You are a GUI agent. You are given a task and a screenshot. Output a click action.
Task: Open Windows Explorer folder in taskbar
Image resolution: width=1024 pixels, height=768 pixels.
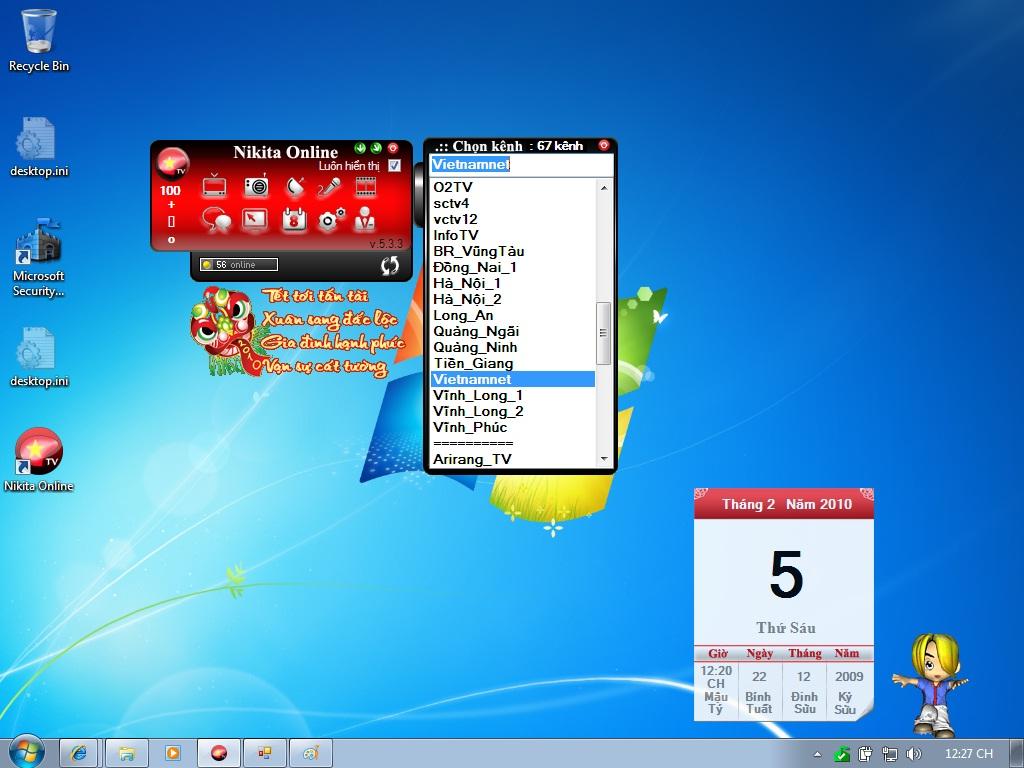[x=127, y=754]
